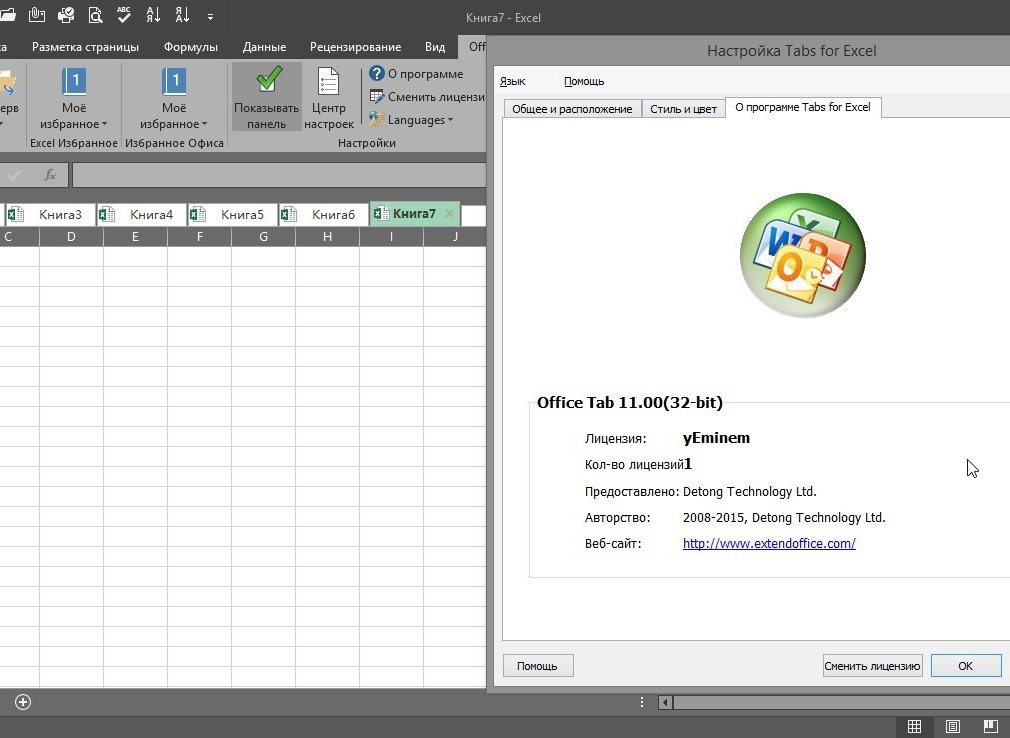Click the fx insert function icon
Screen dimensions: 1010x738
pyautogui.click(x=50, y=175)
